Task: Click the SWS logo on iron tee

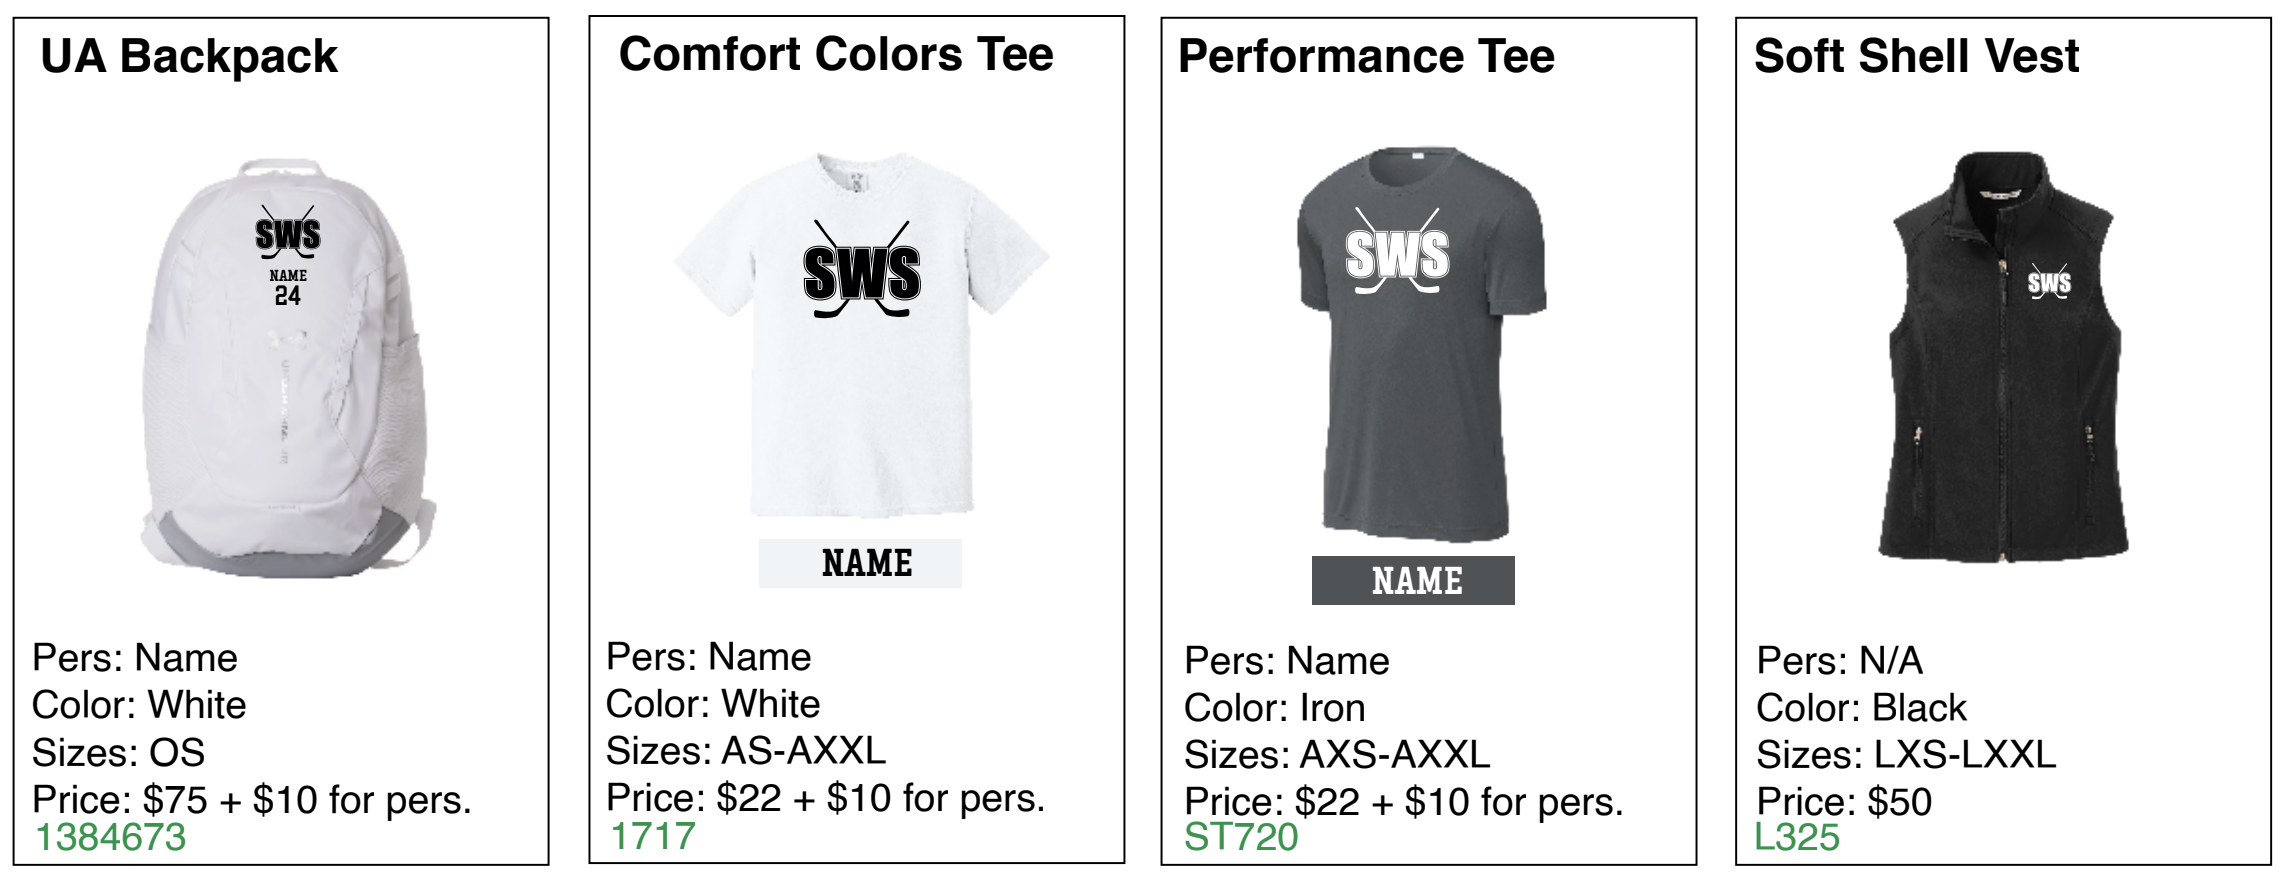Action: tap(1397, 252)
